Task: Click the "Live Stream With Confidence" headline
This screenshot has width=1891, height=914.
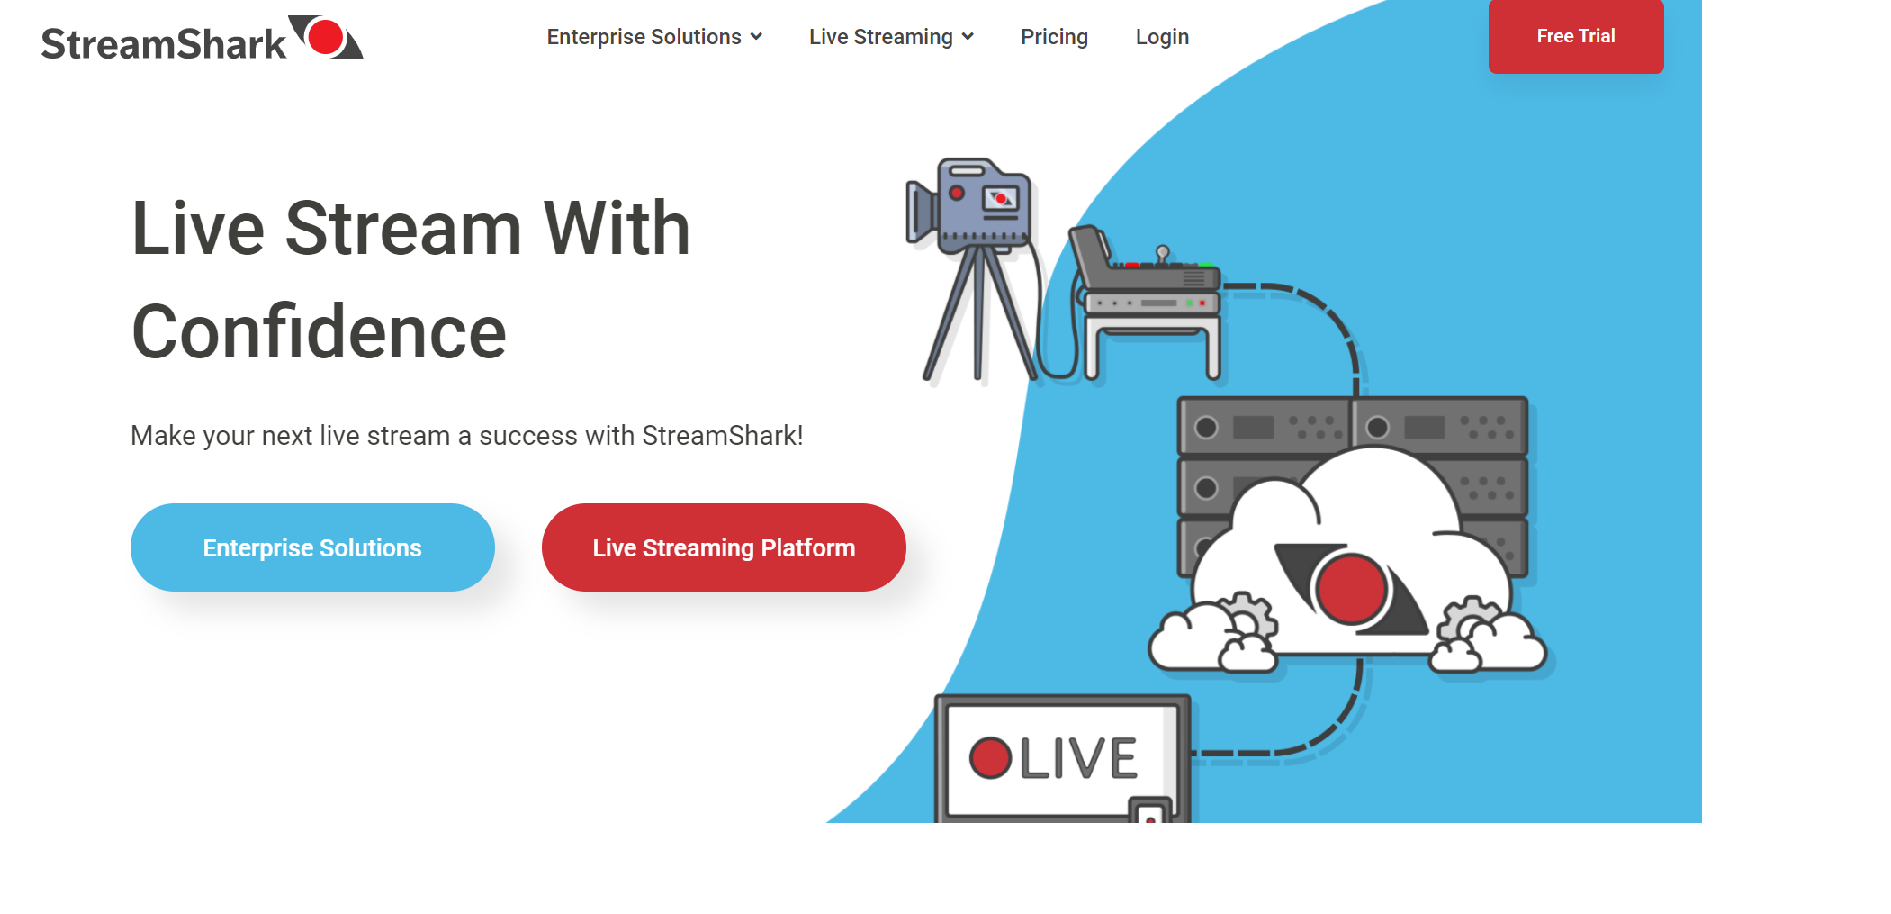Action: click(410, 280)
